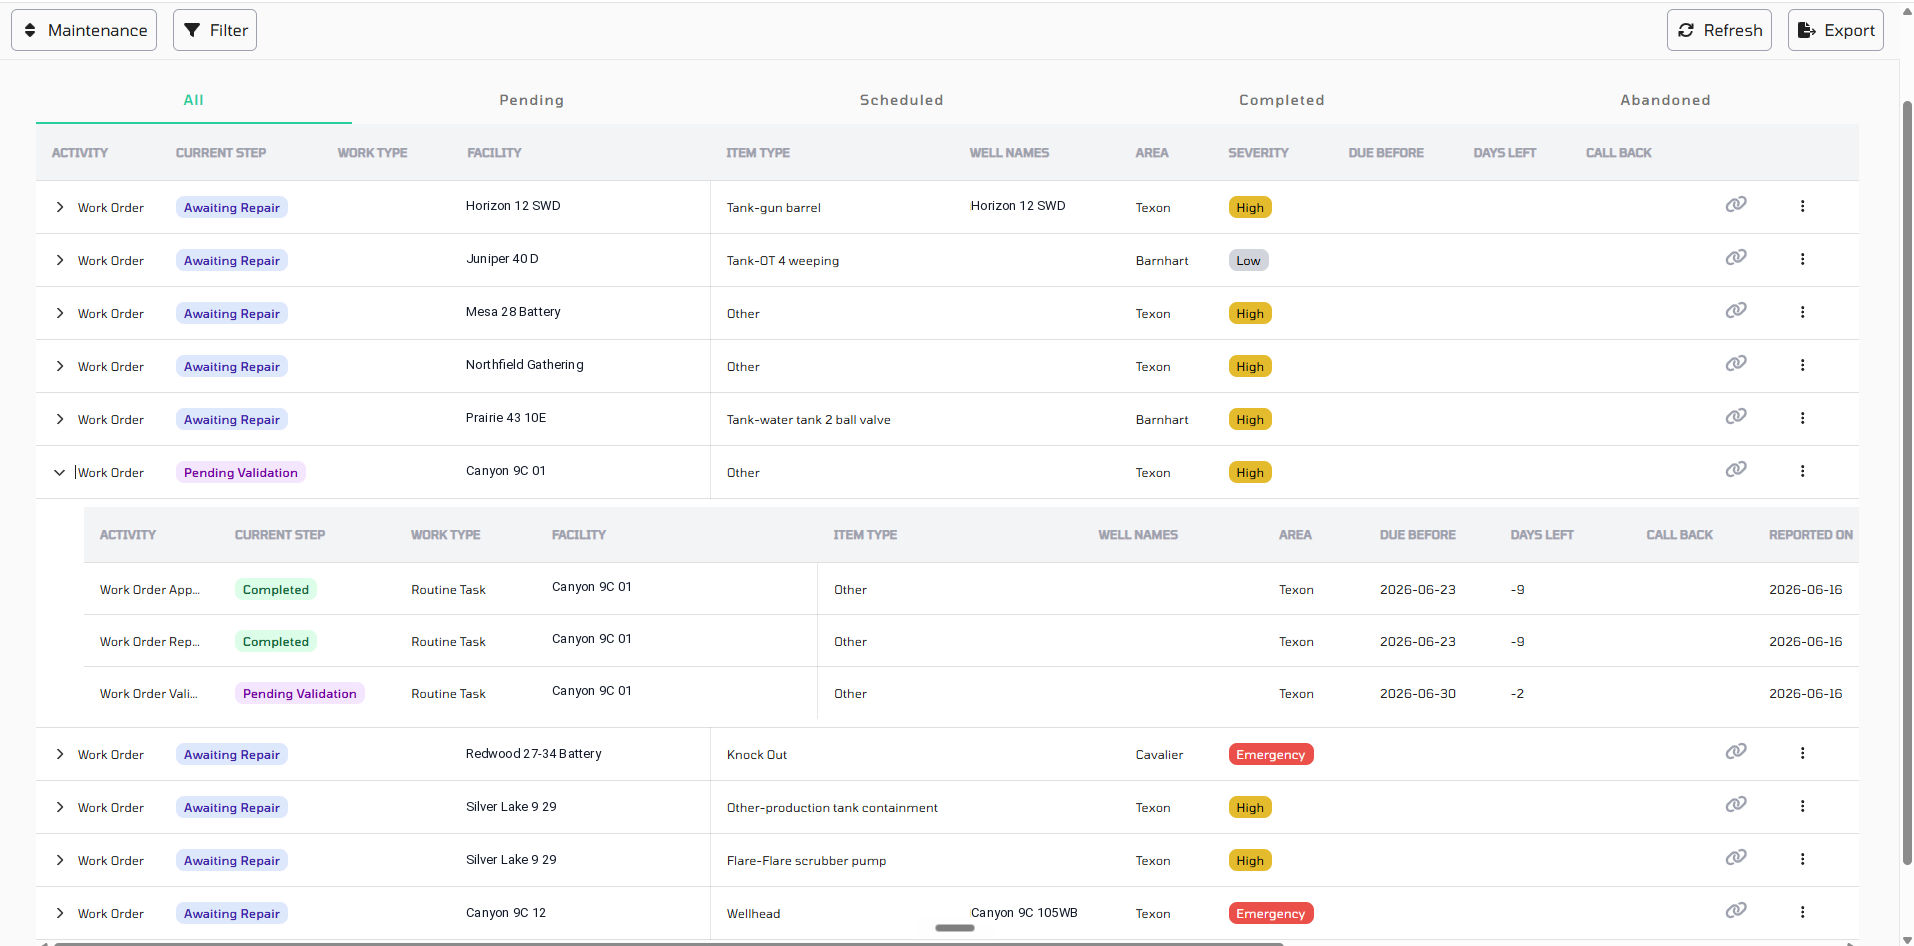Open link icon for Redwood 27-34 Battery row

1736,751
